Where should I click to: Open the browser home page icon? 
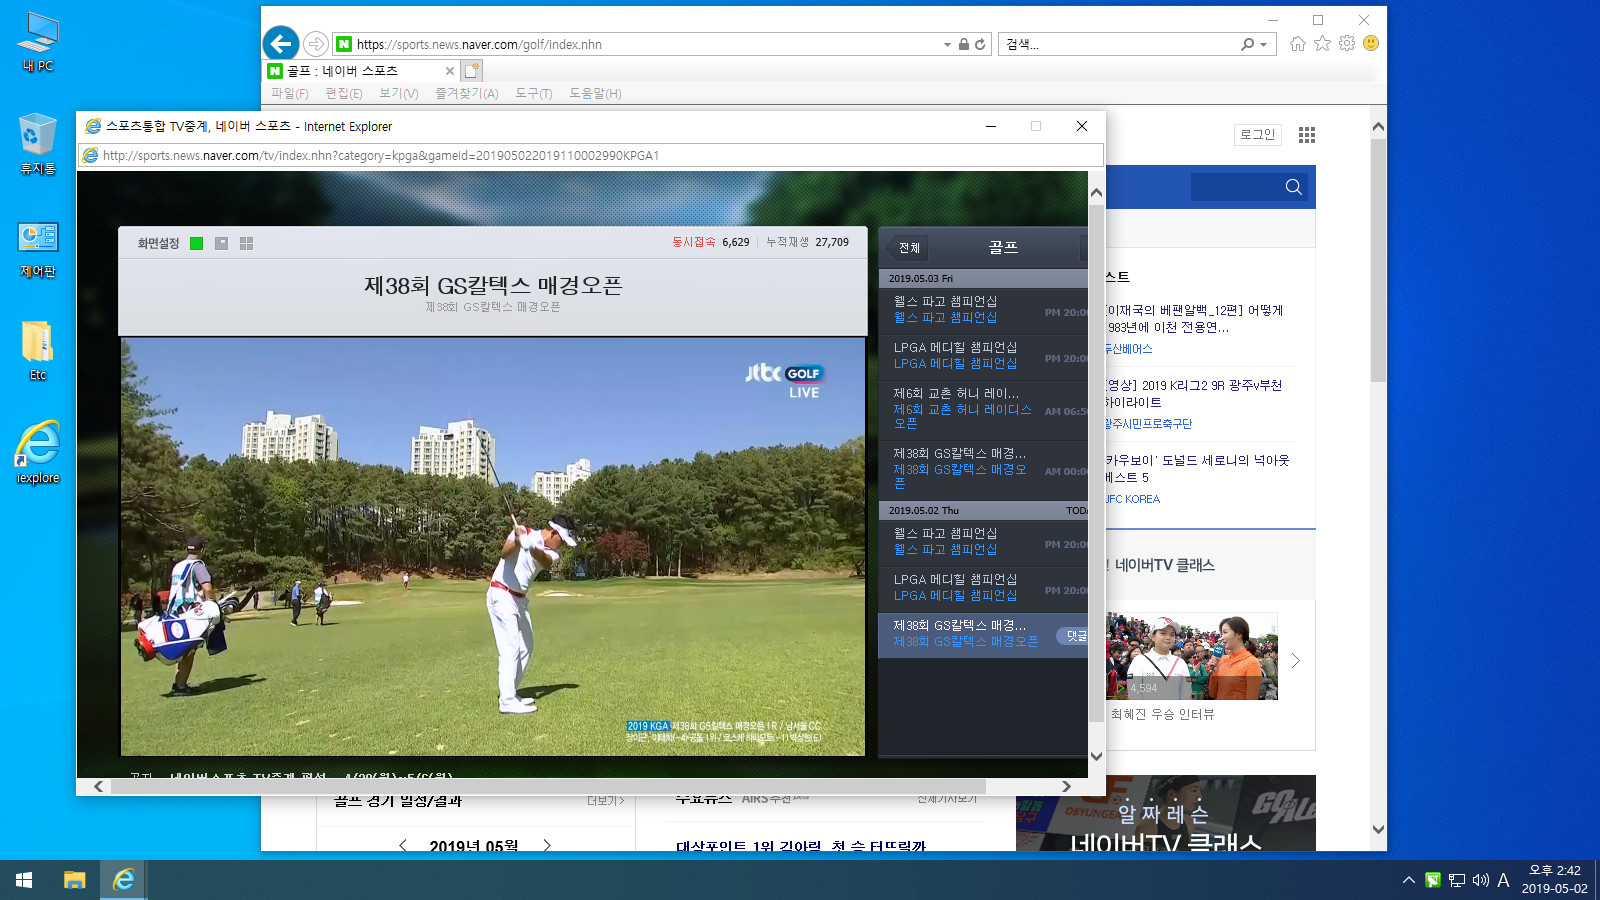coord(1298,43)
